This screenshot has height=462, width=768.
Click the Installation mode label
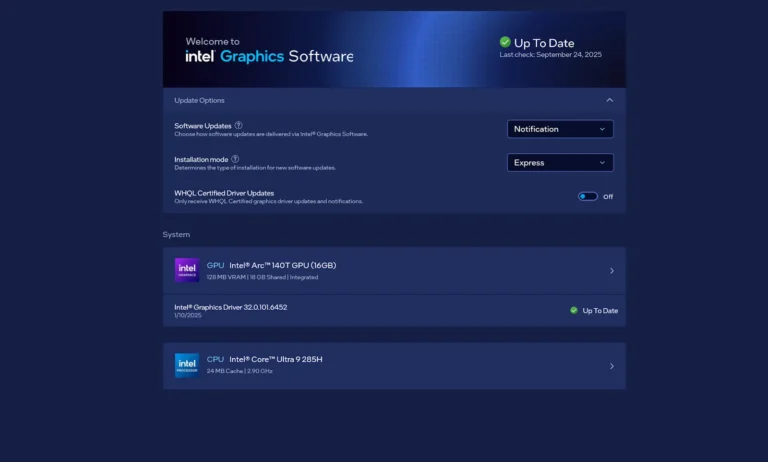(x=201, y=159)
